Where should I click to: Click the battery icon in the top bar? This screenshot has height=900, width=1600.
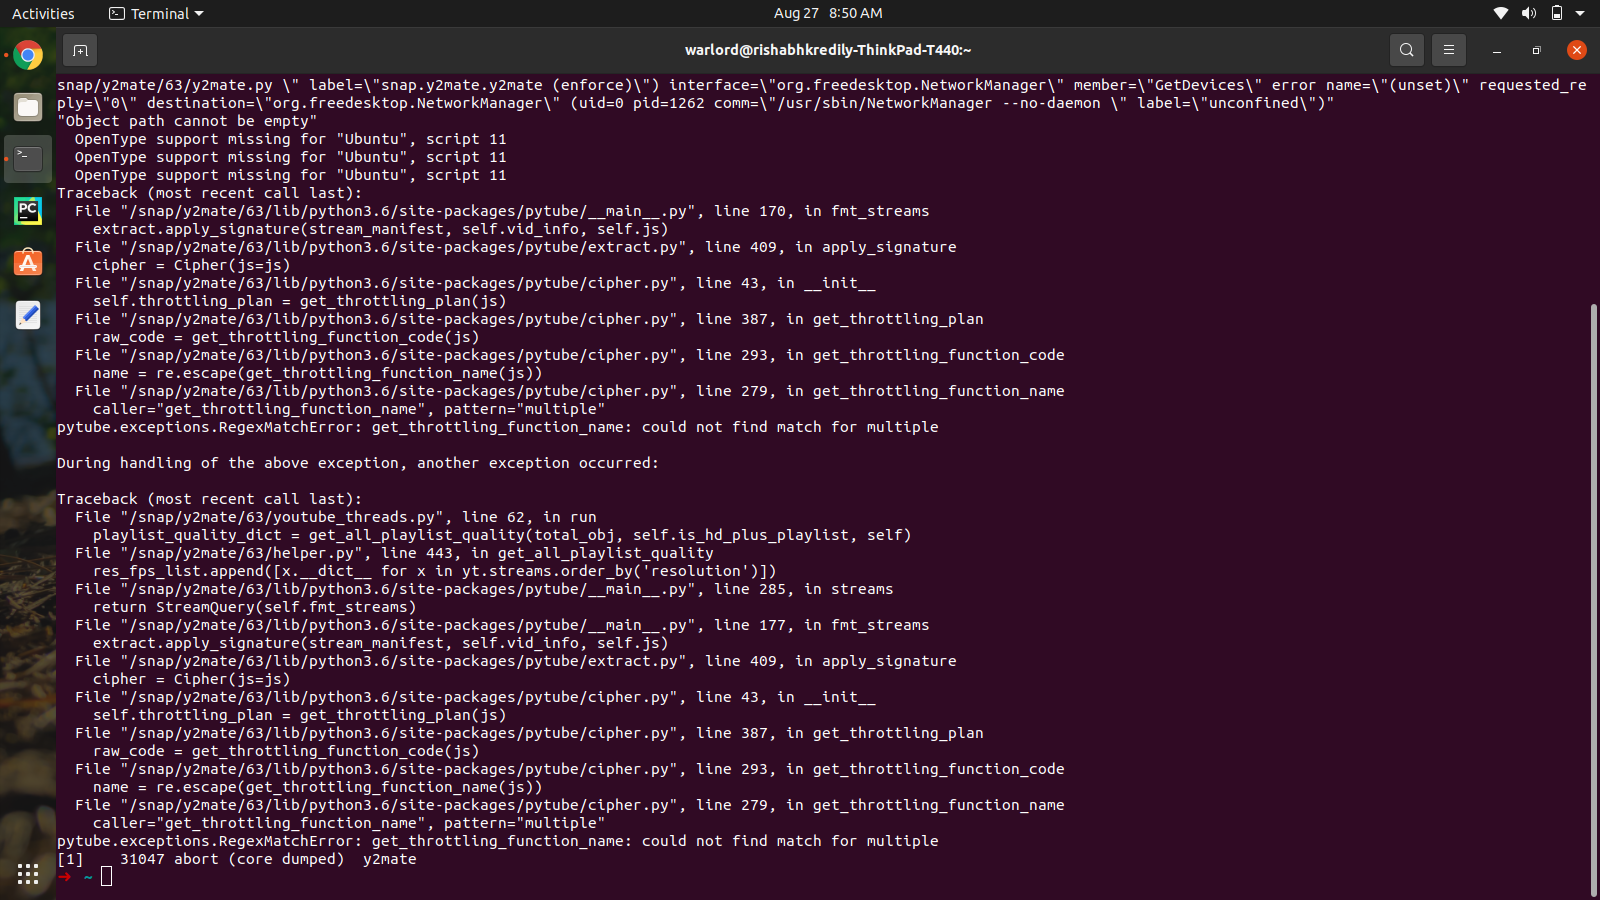point(1555,13)
